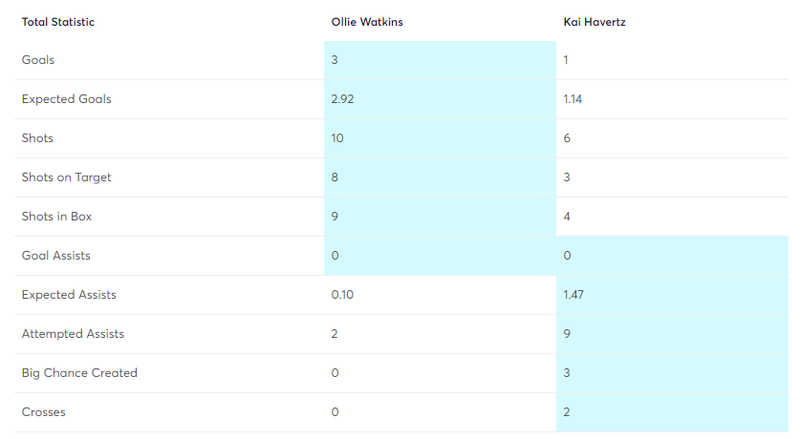Select Watkins' Shots in Box value 9

click(x=335, y=216)
